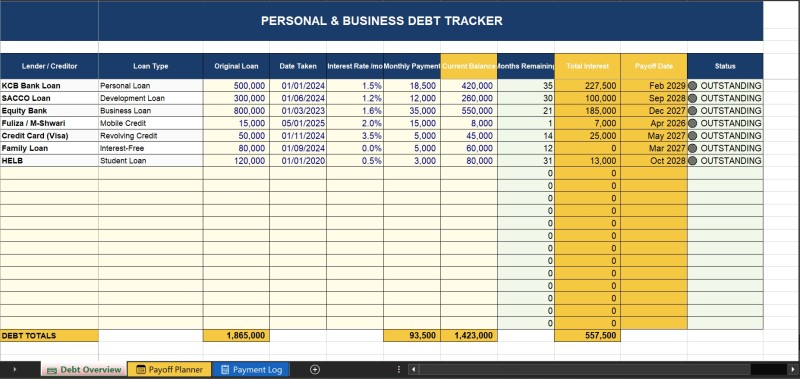Select the Oct 2028 payoff date cell
800x379 pixels.
[x=654, y=161]
